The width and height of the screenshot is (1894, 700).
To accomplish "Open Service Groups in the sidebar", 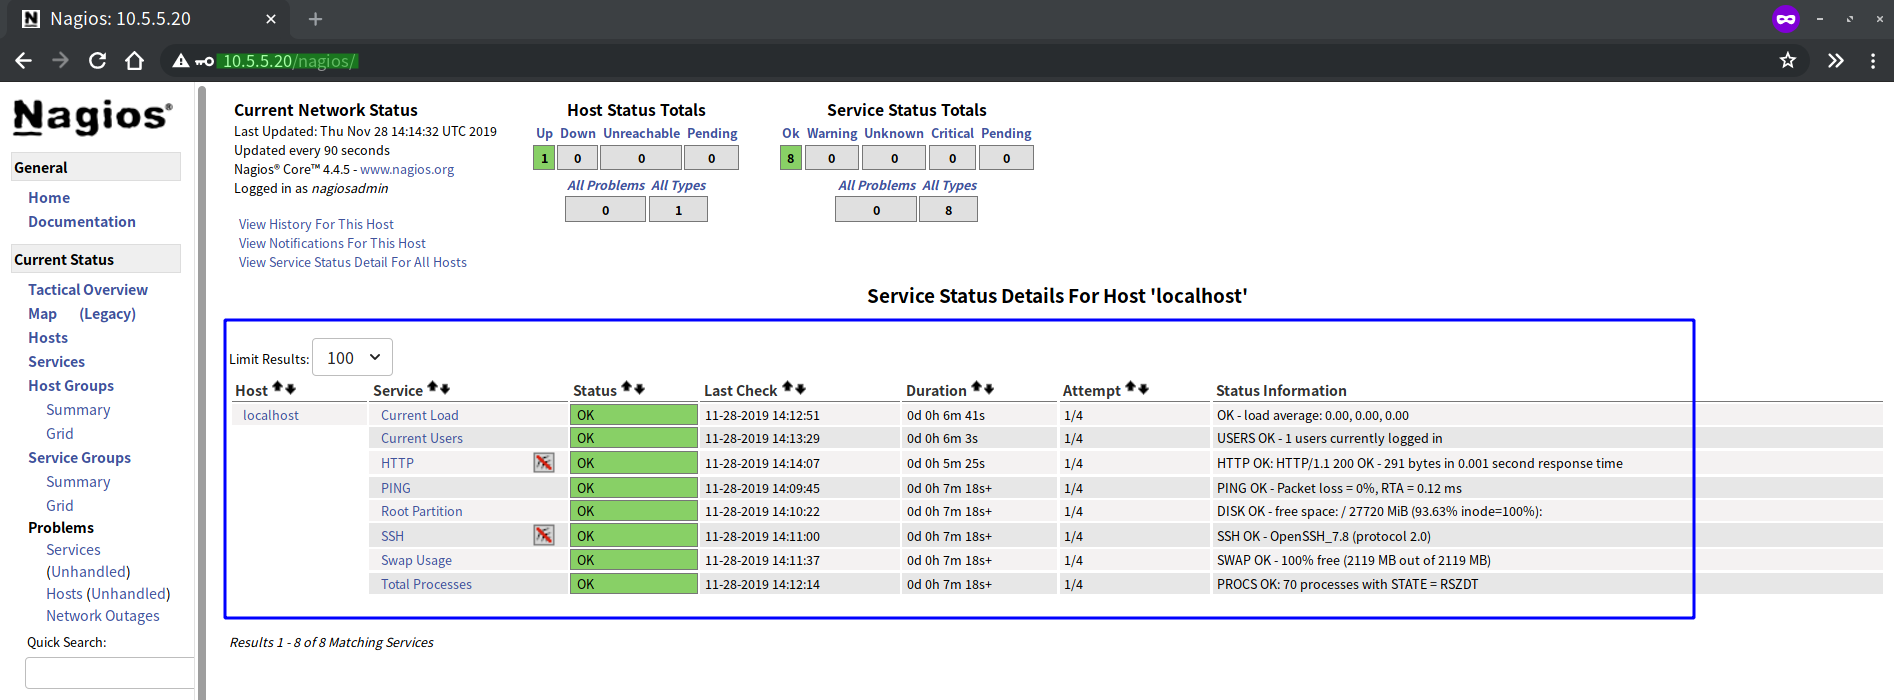I will point(79,458).
